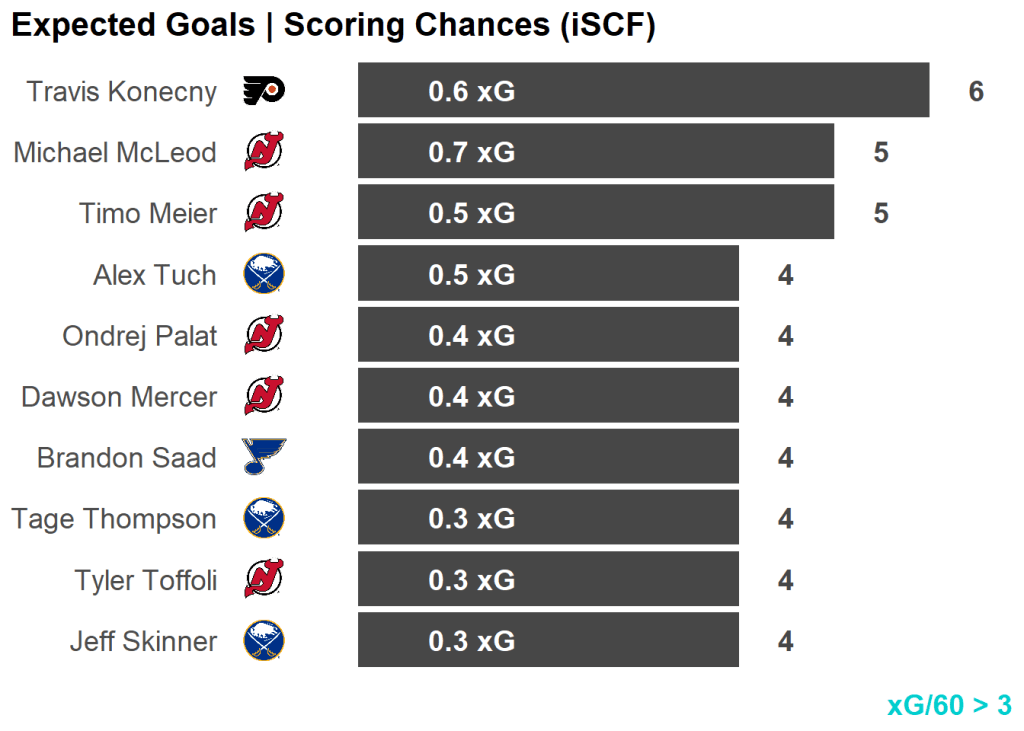This screenshot has width=1024, height=731.
Task: Click Jeff Skinner's 0.3 xG bar
Action: tap(548, 640)
